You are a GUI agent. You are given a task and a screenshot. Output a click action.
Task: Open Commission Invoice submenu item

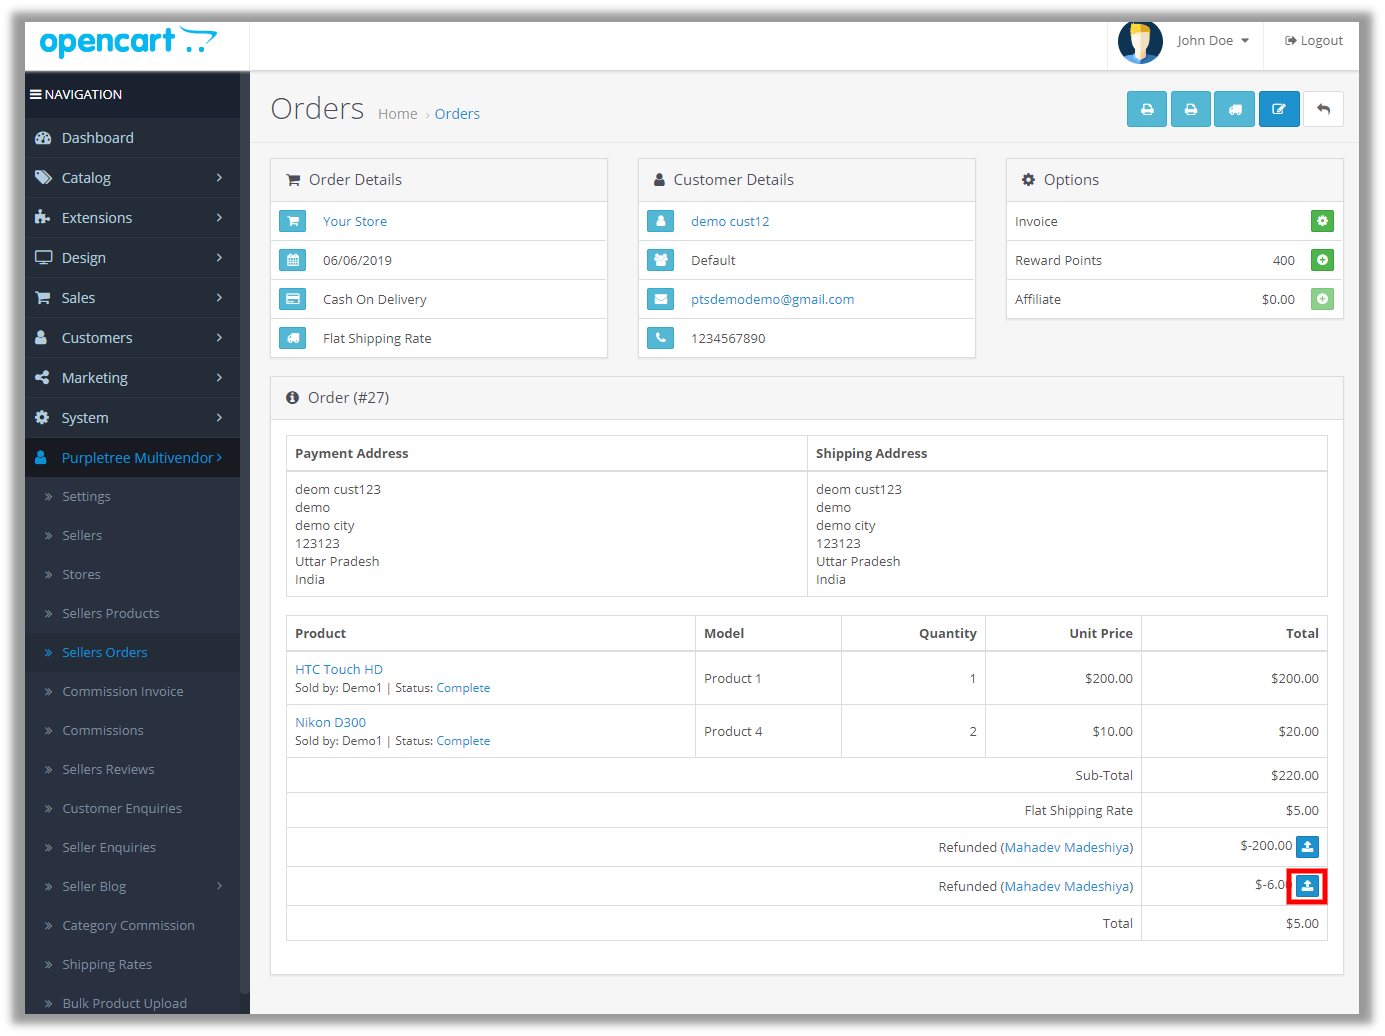tap(132, 691)
